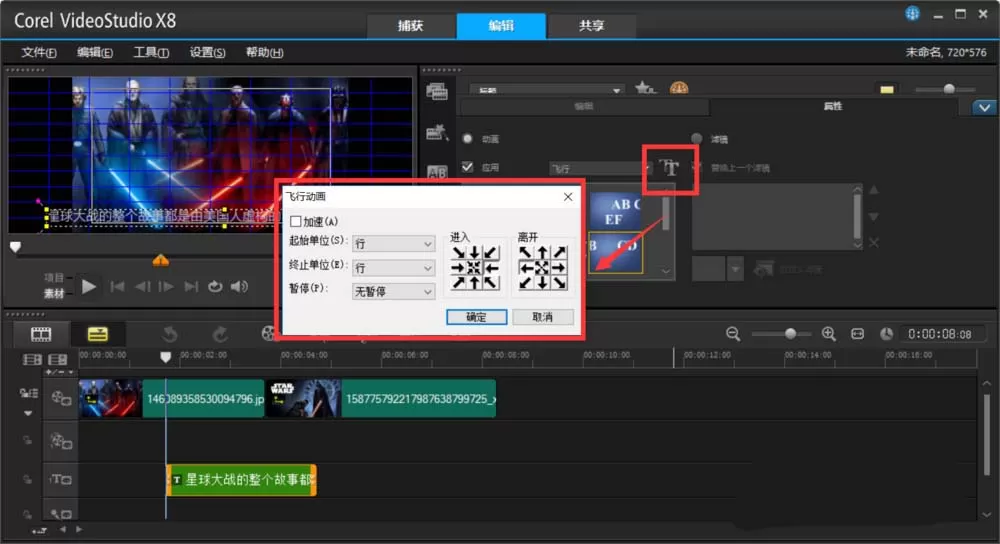Click the undo arrow in timeline toolbar

coord(170,334)
